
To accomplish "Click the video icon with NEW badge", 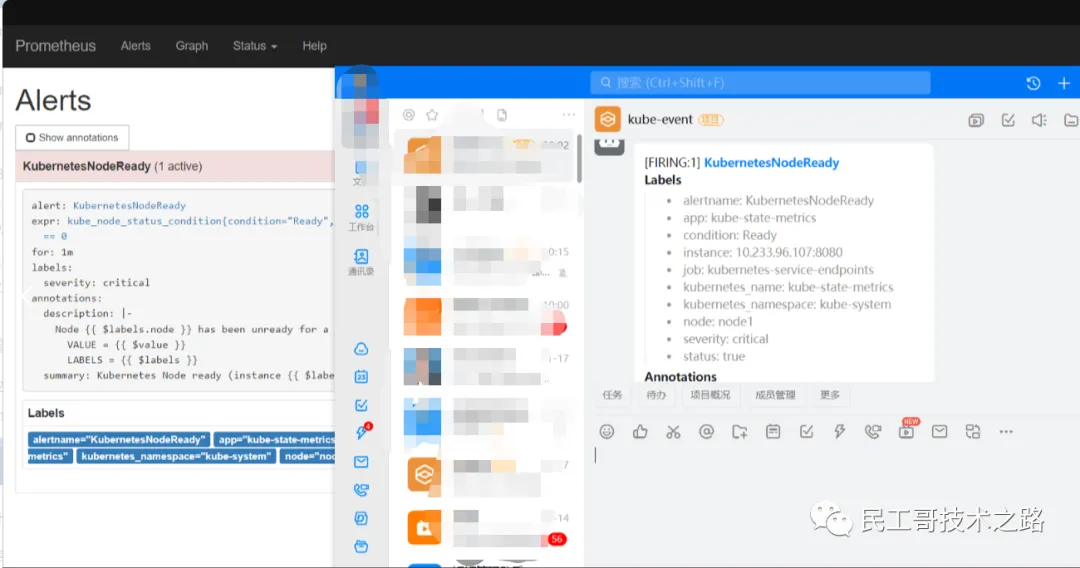I will tap(907, 430).
